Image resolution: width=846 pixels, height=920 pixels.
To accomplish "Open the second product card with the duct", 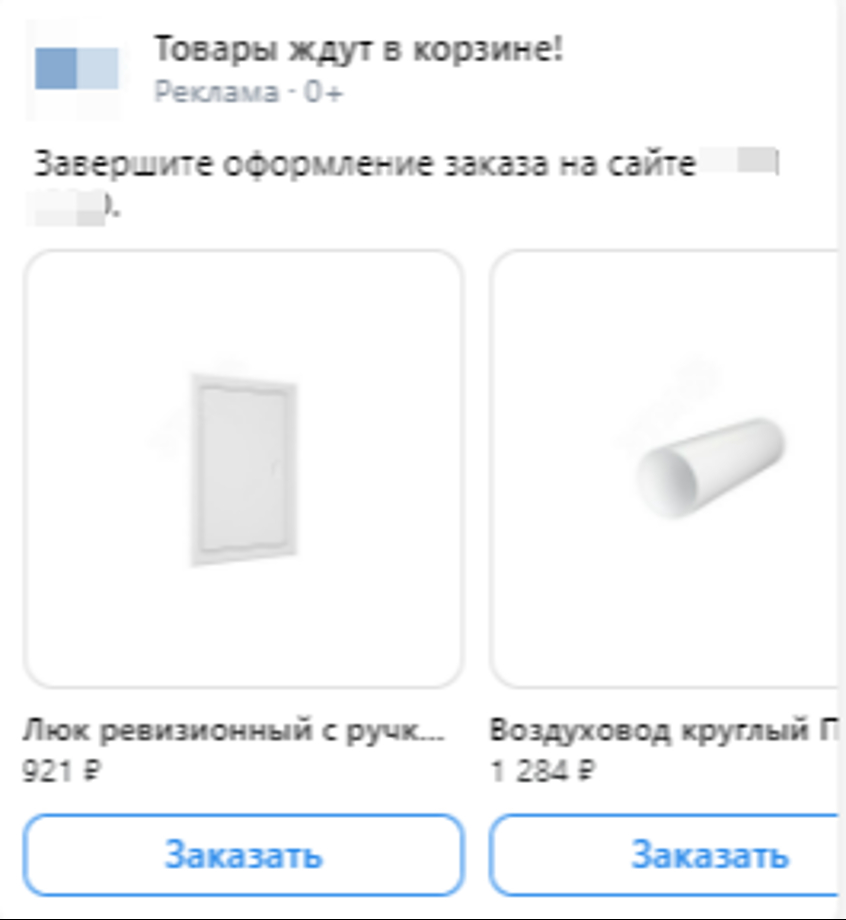I will 665,469.
